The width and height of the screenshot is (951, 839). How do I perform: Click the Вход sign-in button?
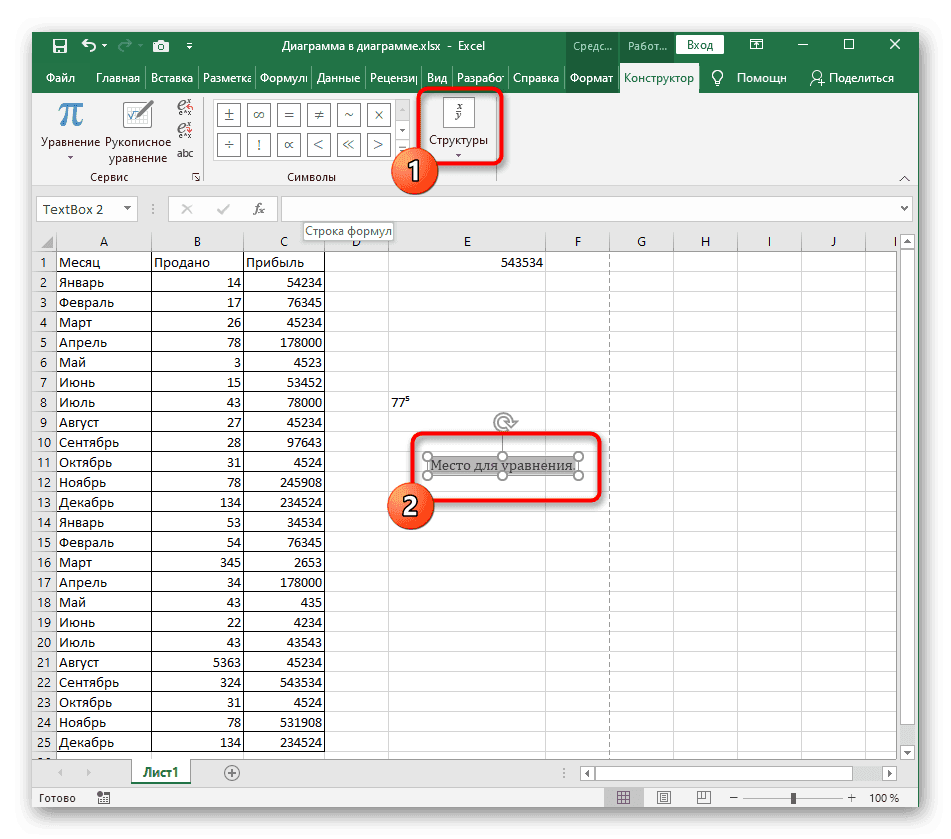click(x=700, y=45)
